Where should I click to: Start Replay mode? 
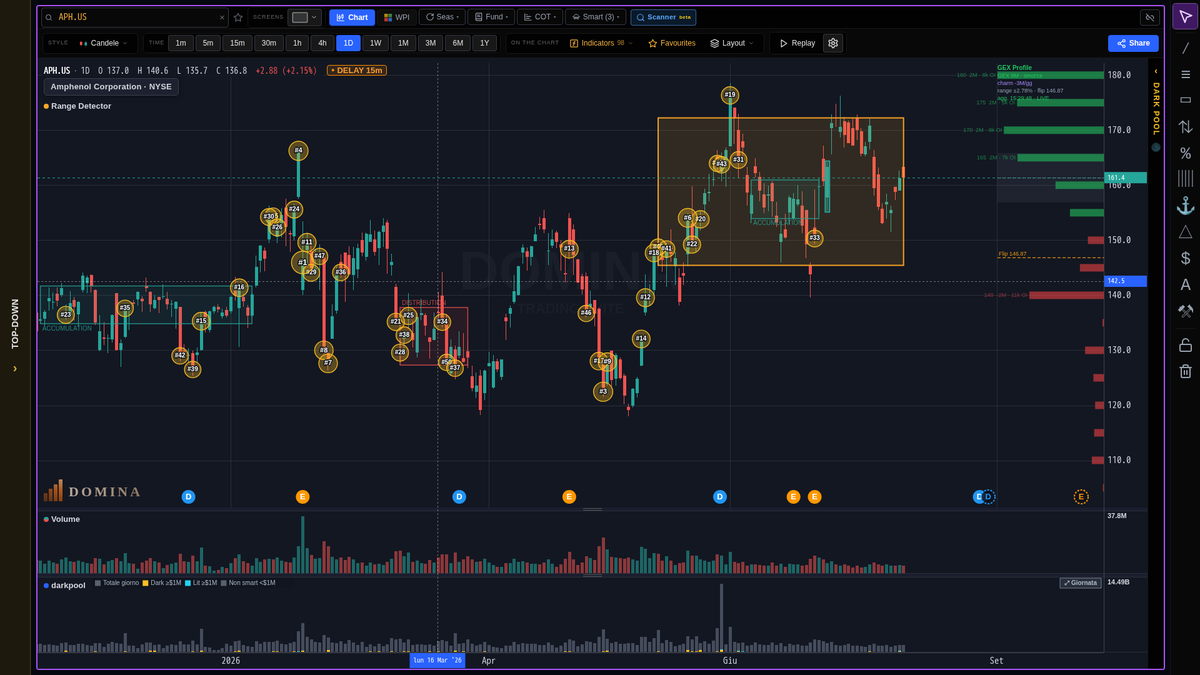click(797, 43)
